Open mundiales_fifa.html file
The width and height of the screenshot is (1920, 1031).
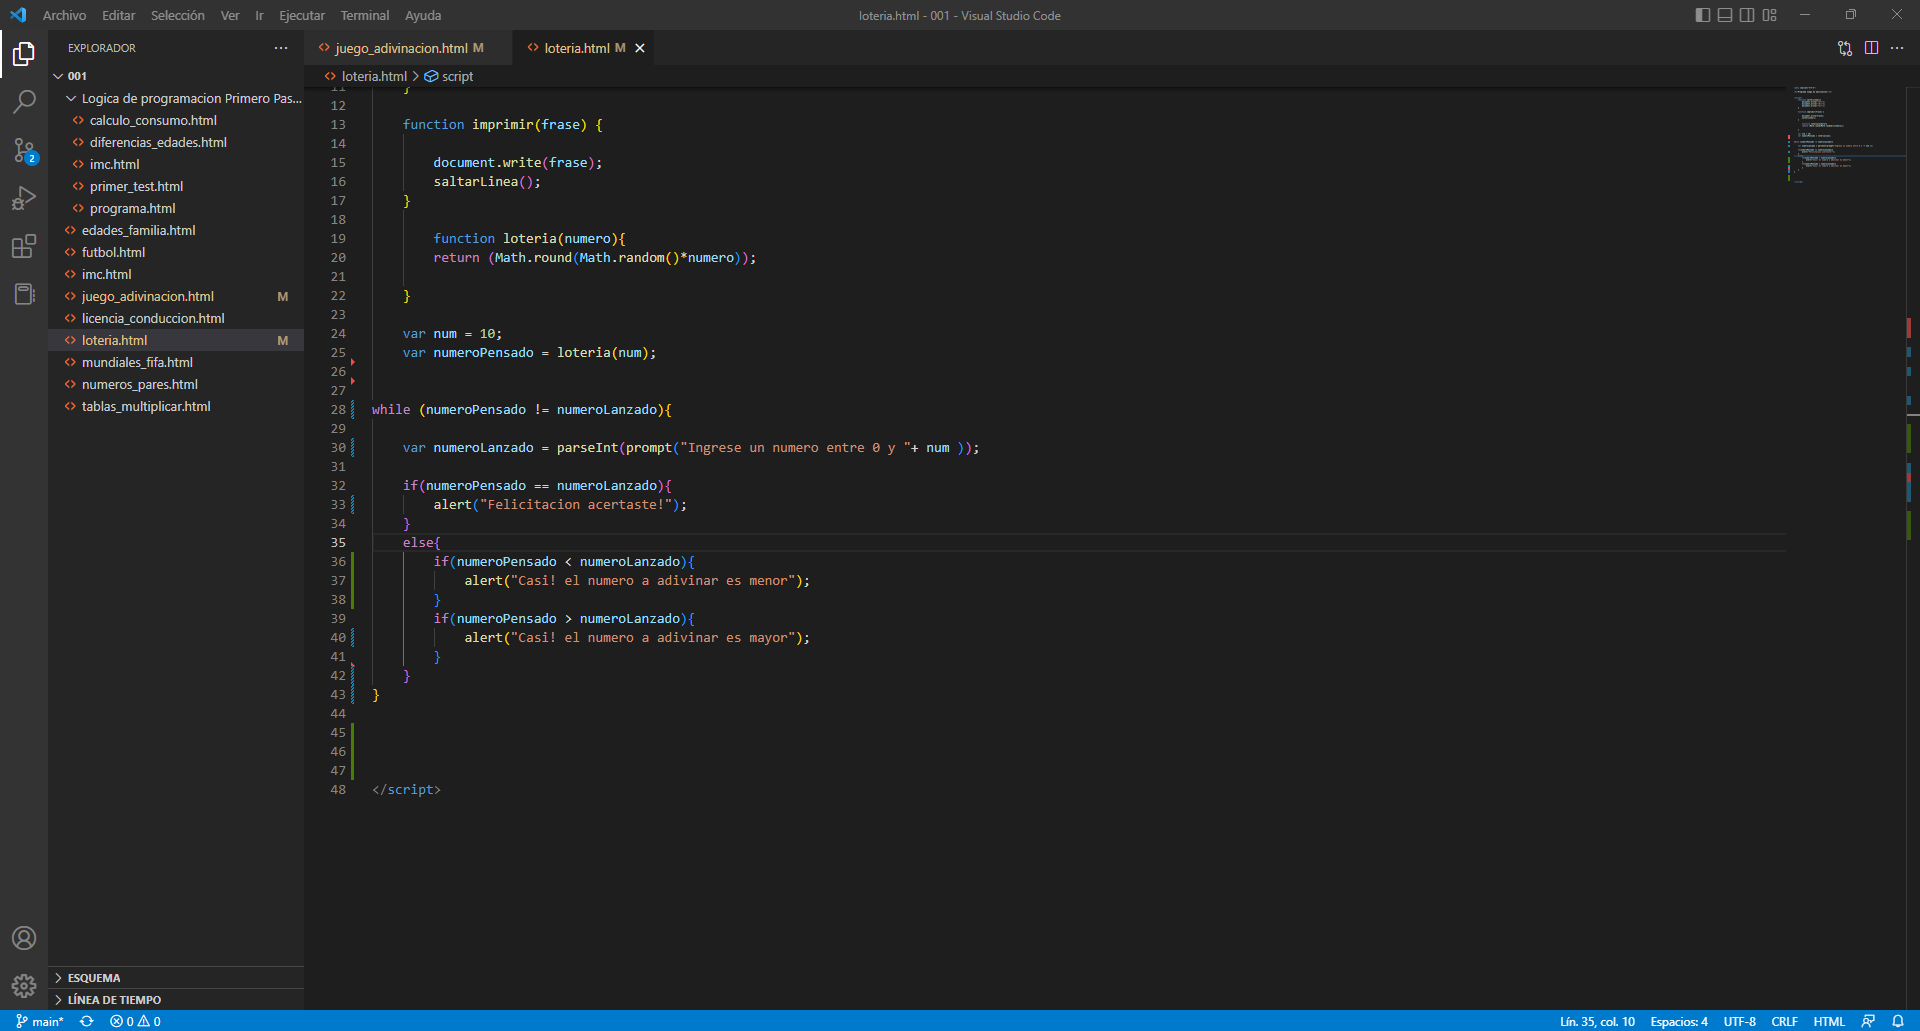[x=176, y=362]
